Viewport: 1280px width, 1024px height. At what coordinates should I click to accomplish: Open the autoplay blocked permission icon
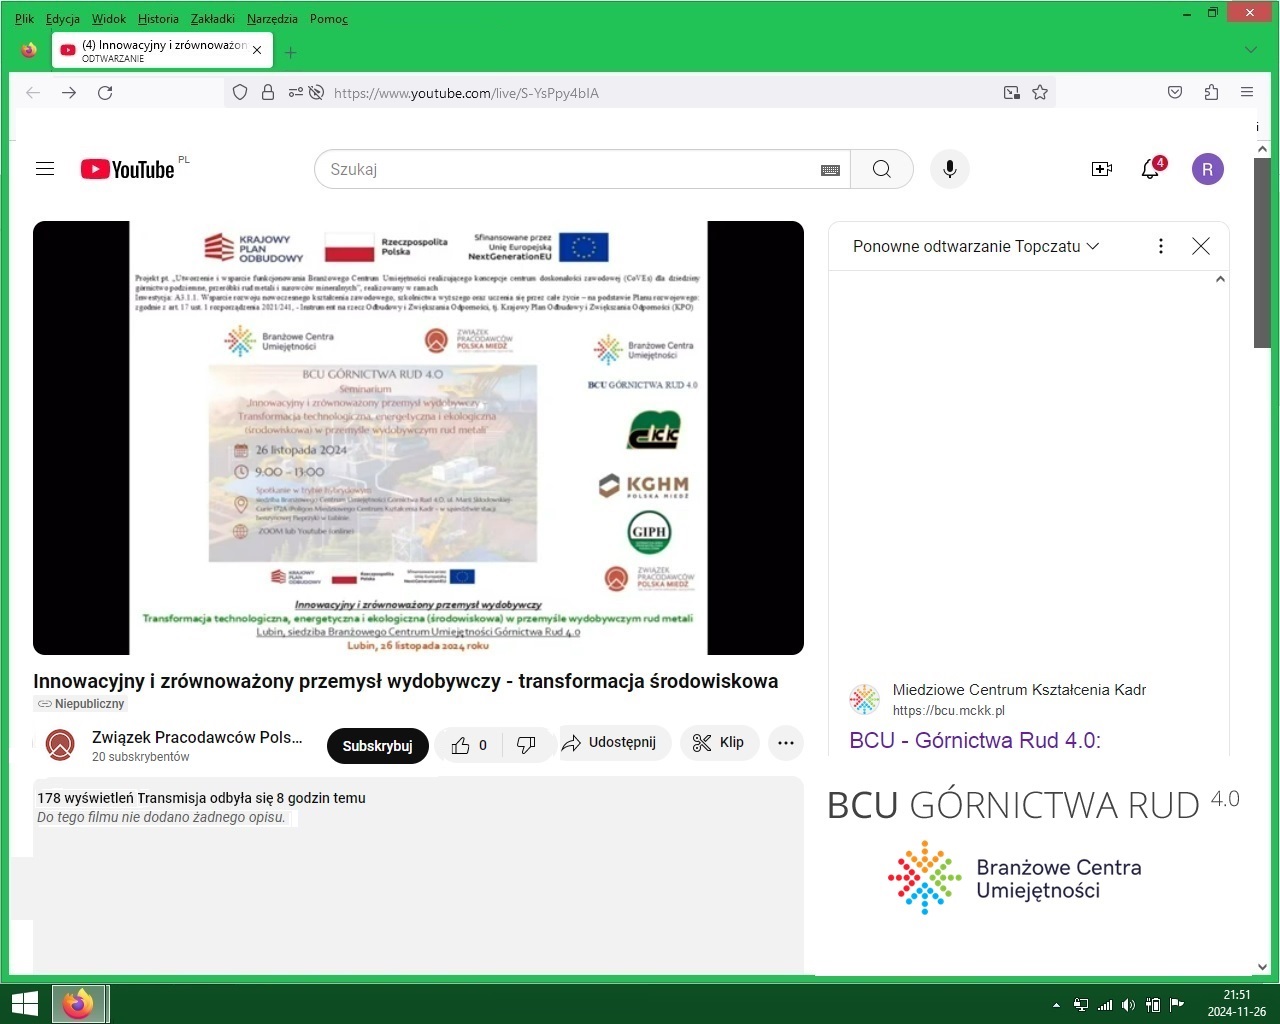tap(316, 92)
